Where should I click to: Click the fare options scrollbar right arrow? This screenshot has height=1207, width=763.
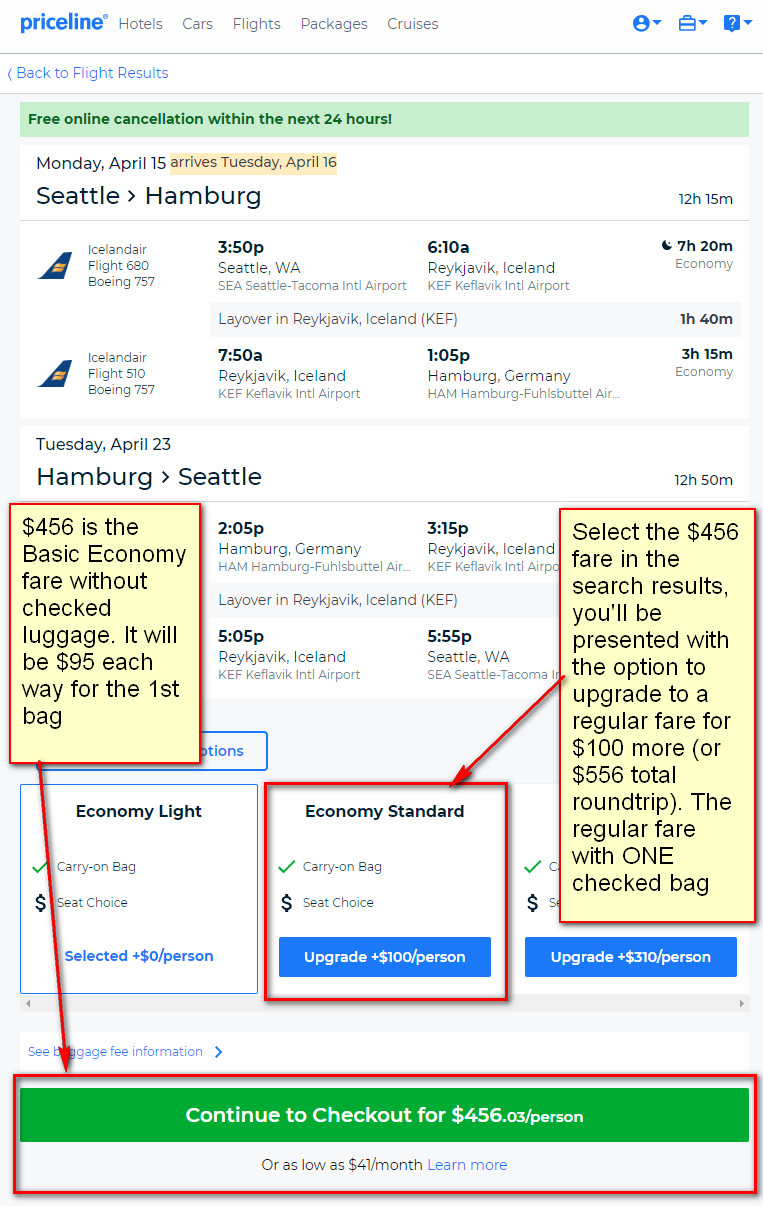pyautogui.click(x=742, y=1003)
